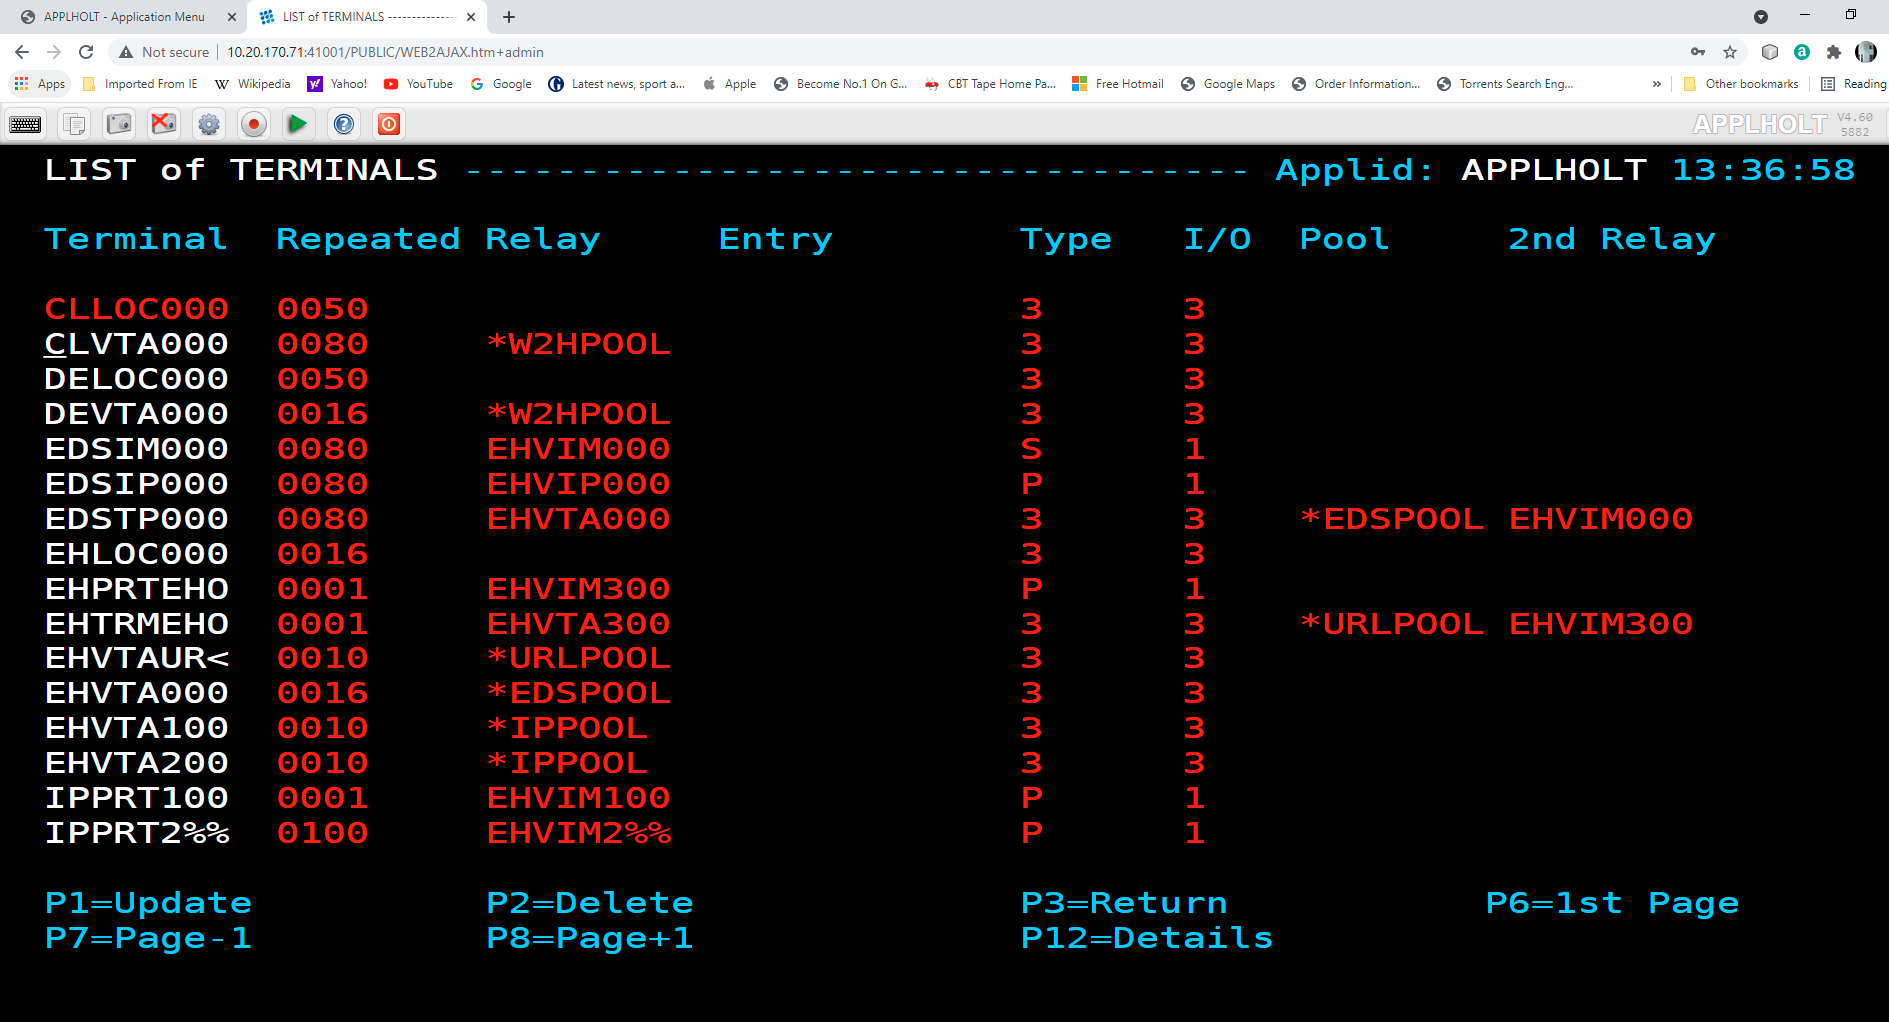Open the Imported From IE bookmark folder

140,84
